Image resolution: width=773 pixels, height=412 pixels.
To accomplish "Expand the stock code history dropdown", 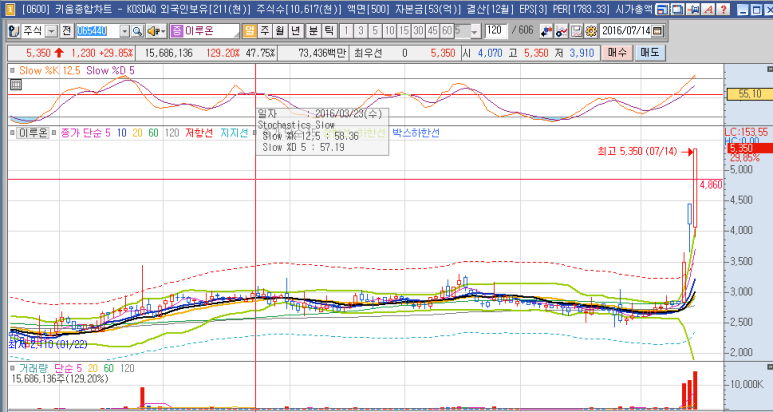I will (124, 32).
